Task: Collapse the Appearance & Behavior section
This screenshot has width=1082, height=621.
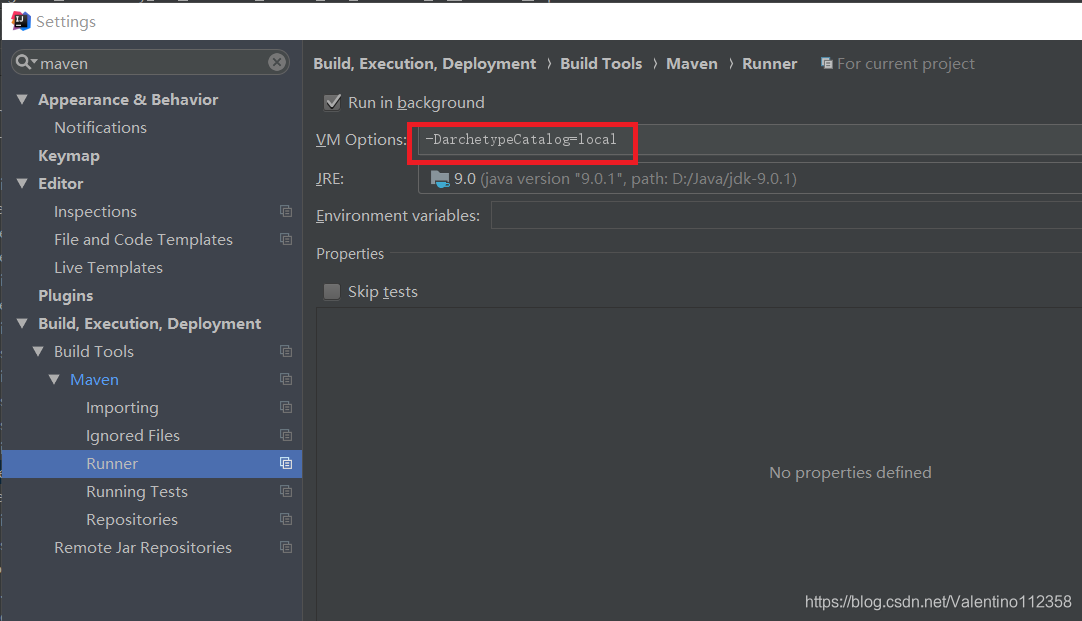Action: click(x=22, y=99)
